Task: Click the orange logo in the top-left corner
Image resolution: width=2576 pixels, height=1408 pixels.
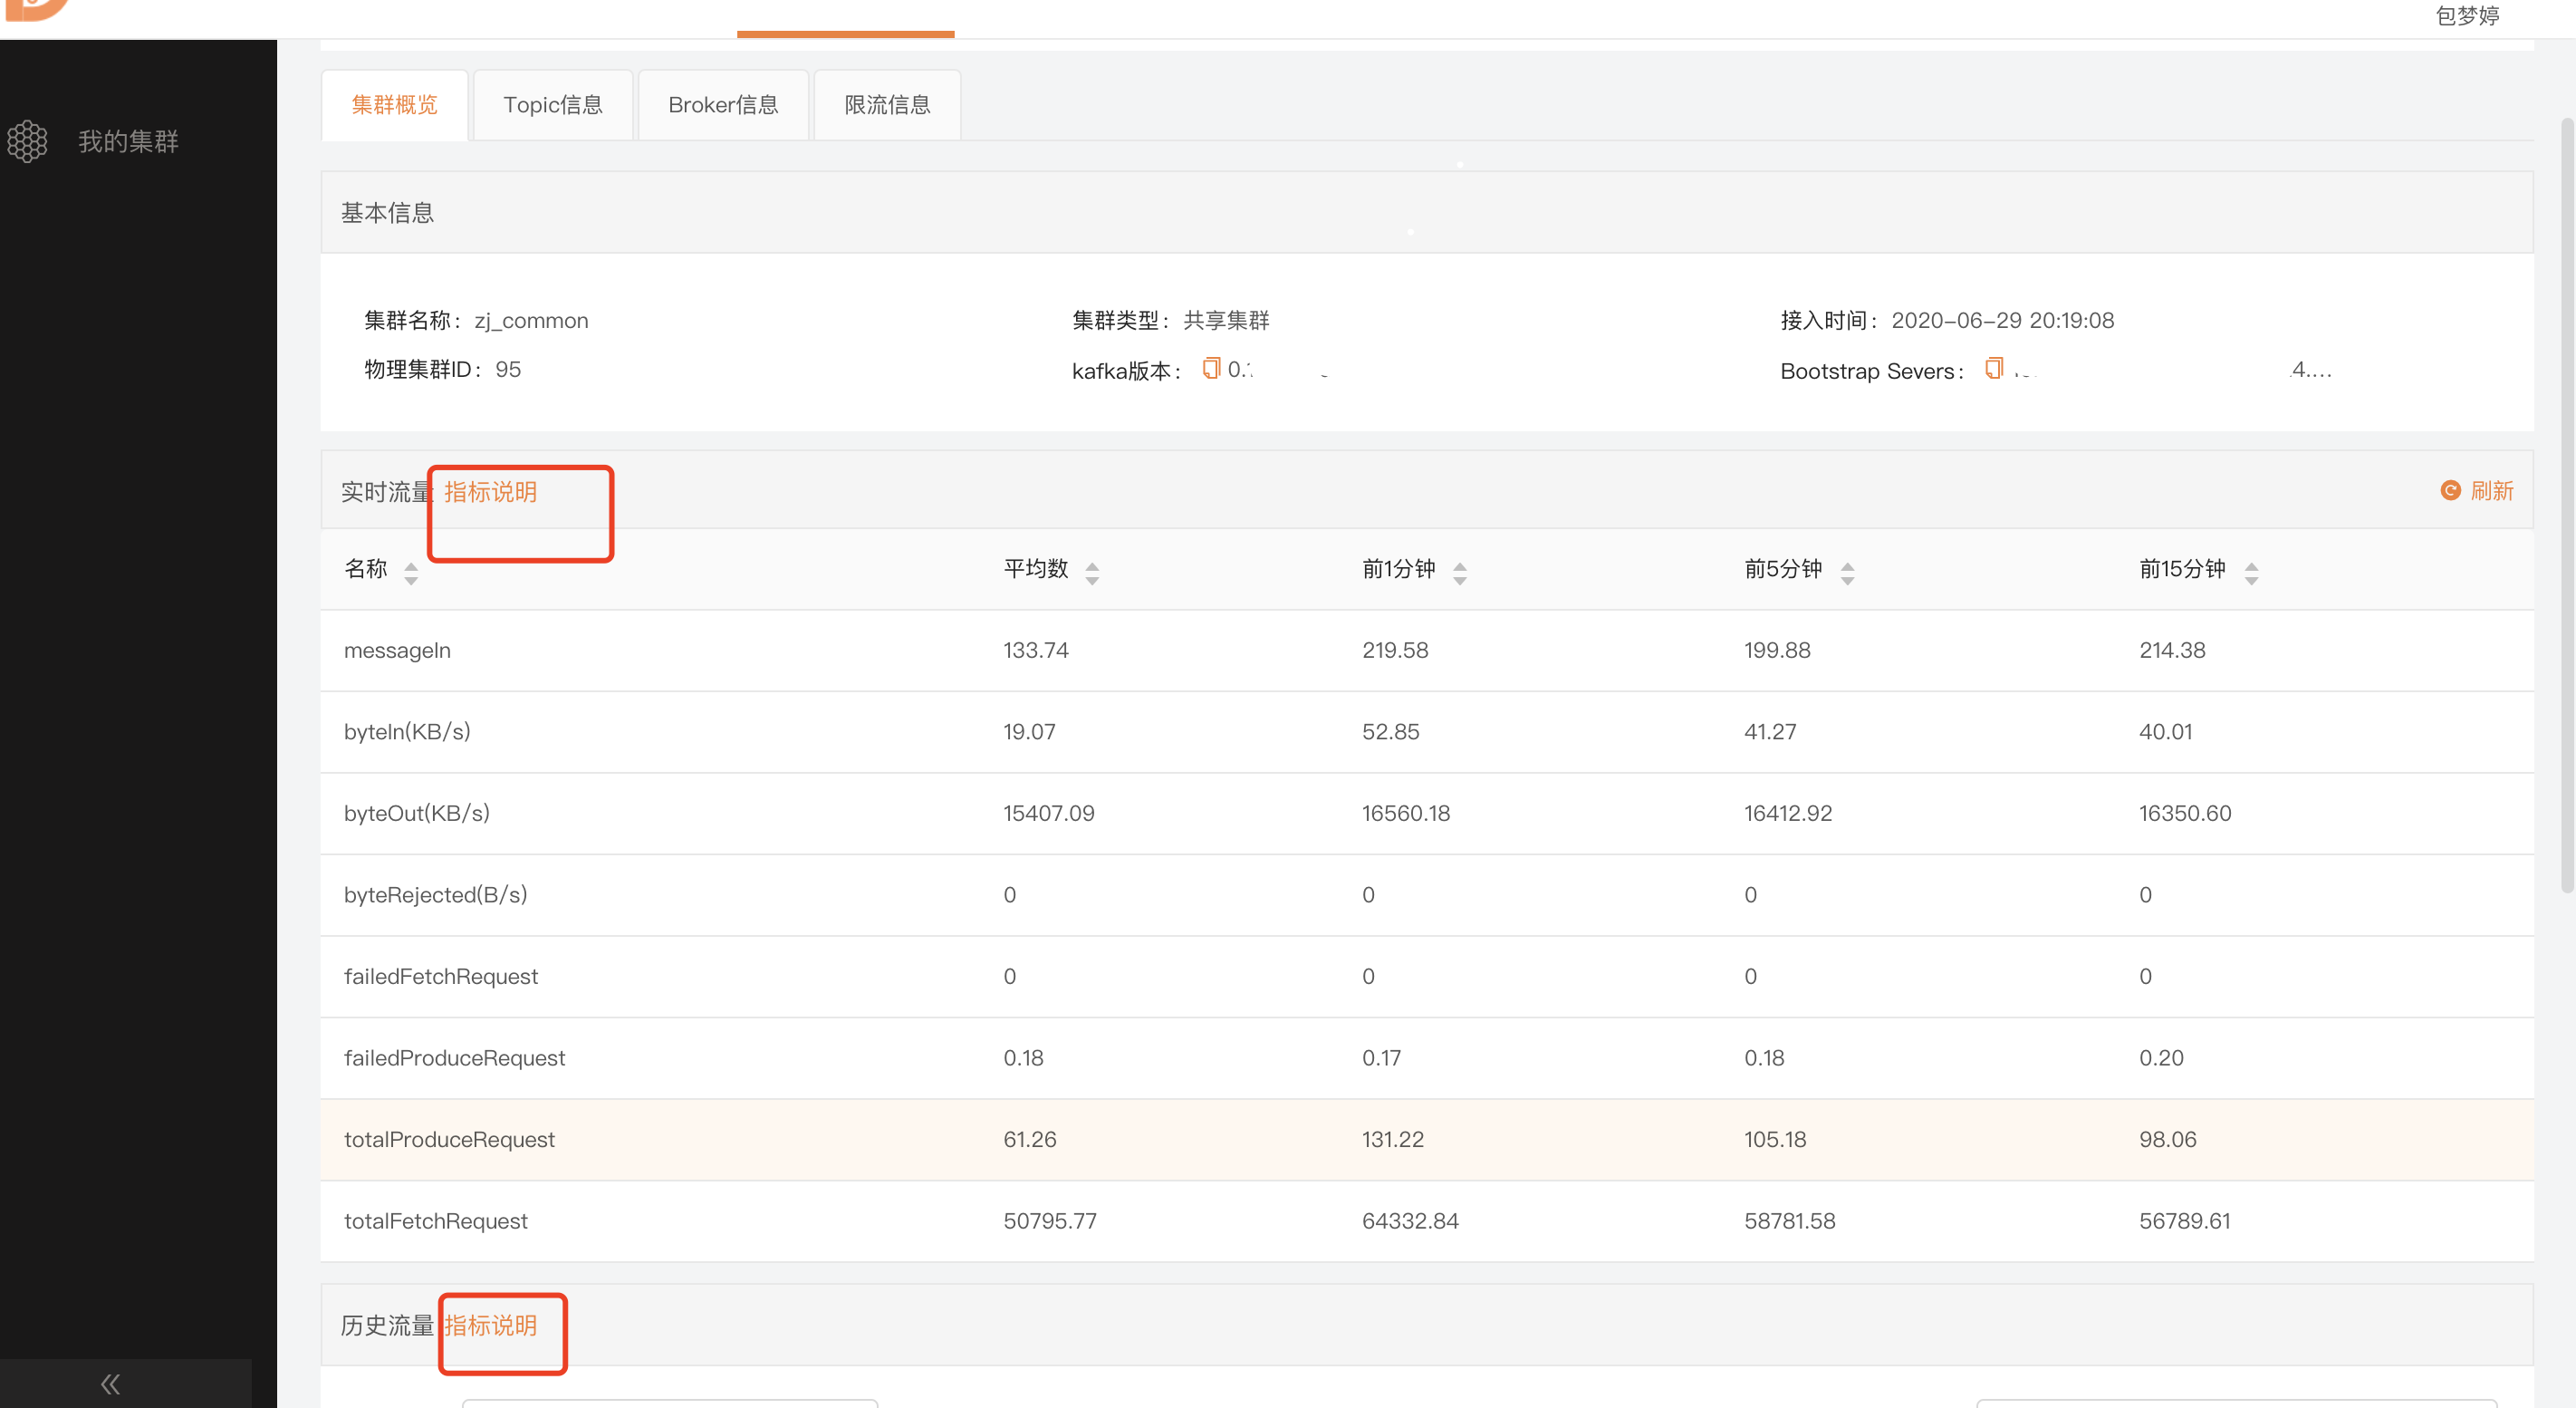Action: (x=35, y=8)
